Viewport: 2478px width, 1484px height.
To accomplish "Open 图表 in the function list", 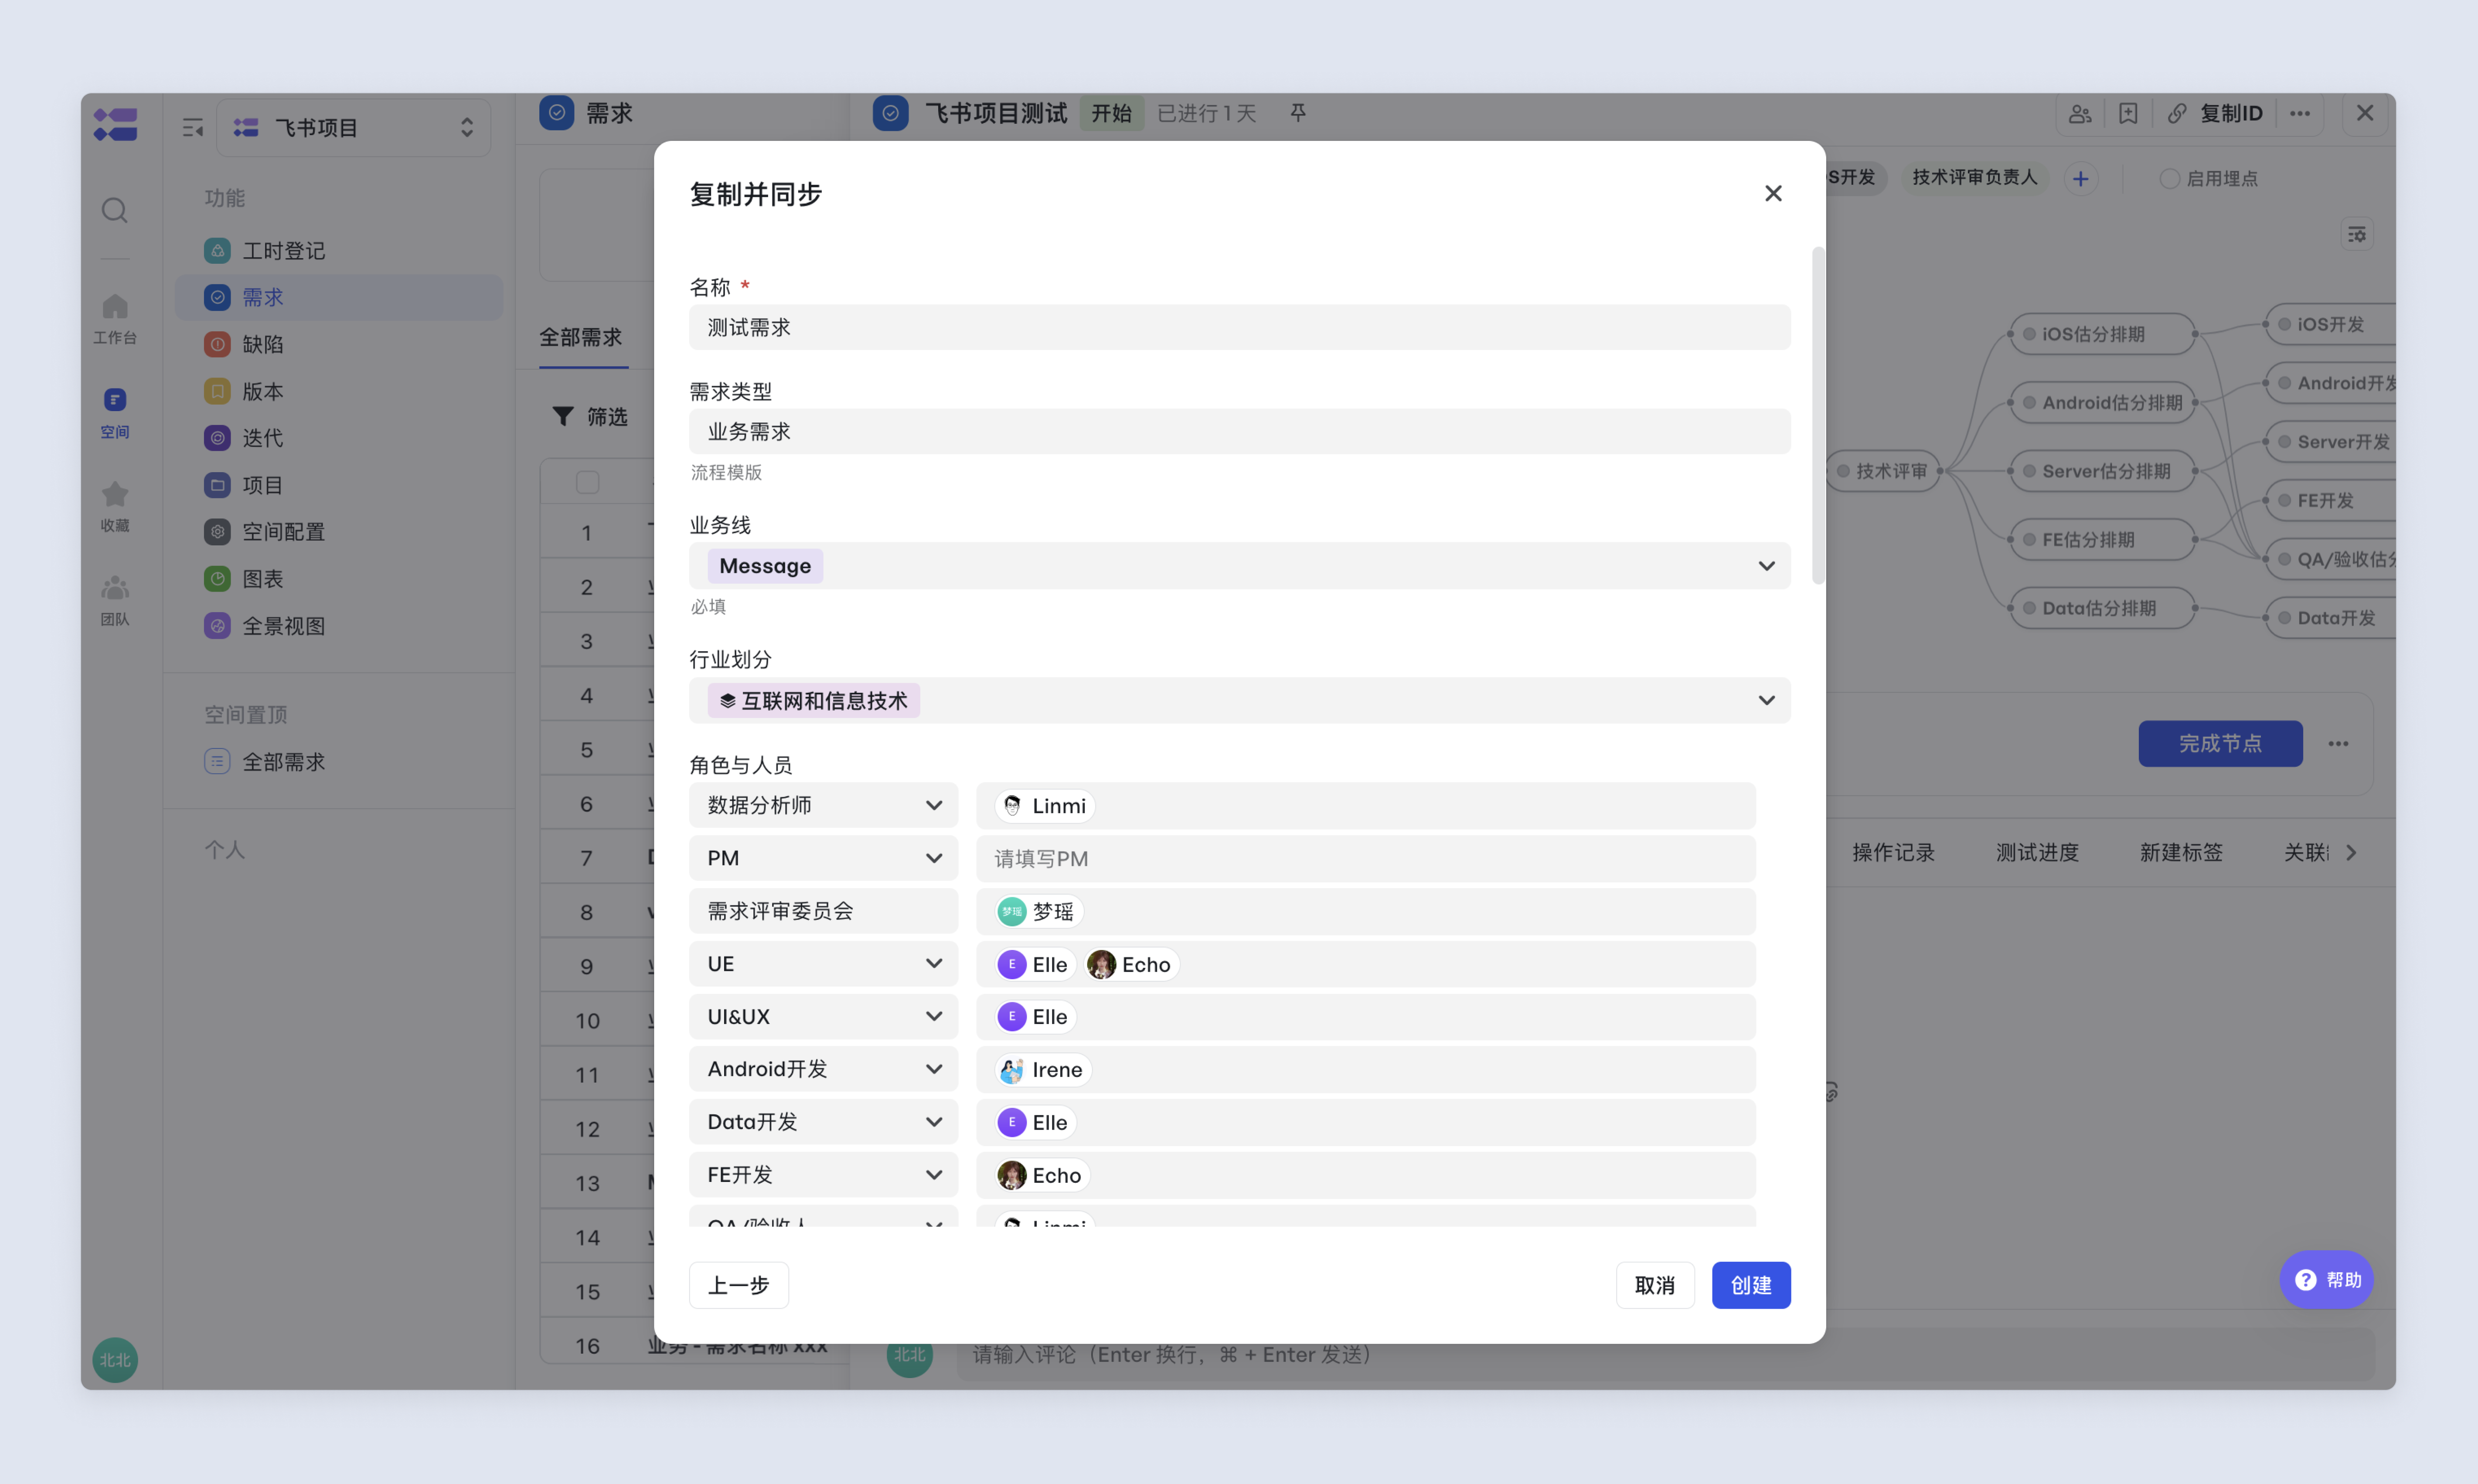I will tap(339, 579).
